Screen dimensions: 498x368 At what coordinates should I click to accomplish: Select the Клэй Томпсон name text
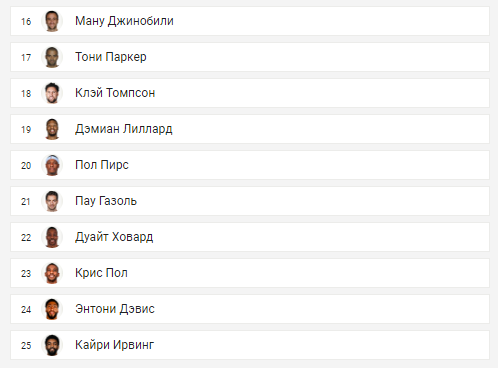[x=115, y=93]
